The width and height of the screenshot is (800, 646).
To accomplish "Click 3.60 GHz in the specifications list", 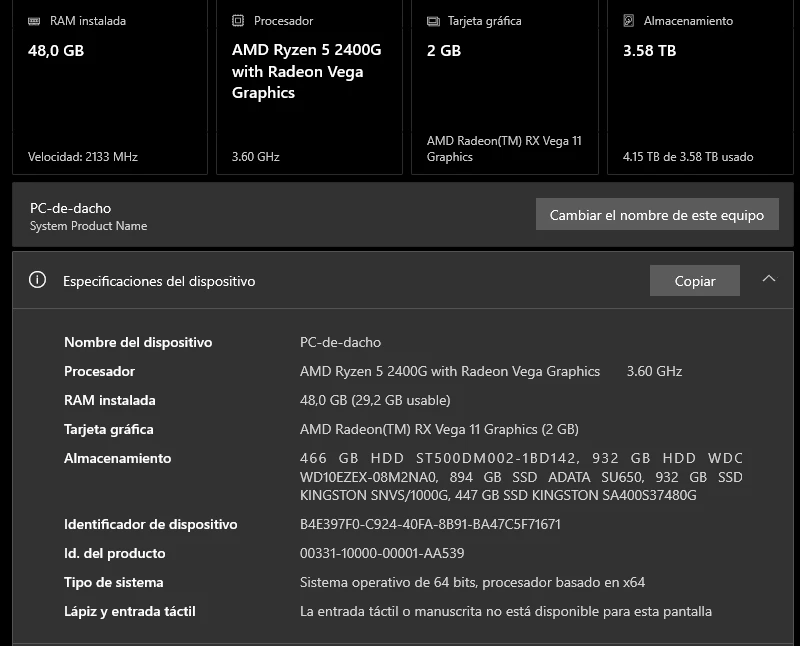I will pyautogui.click(x=654, y=371).
